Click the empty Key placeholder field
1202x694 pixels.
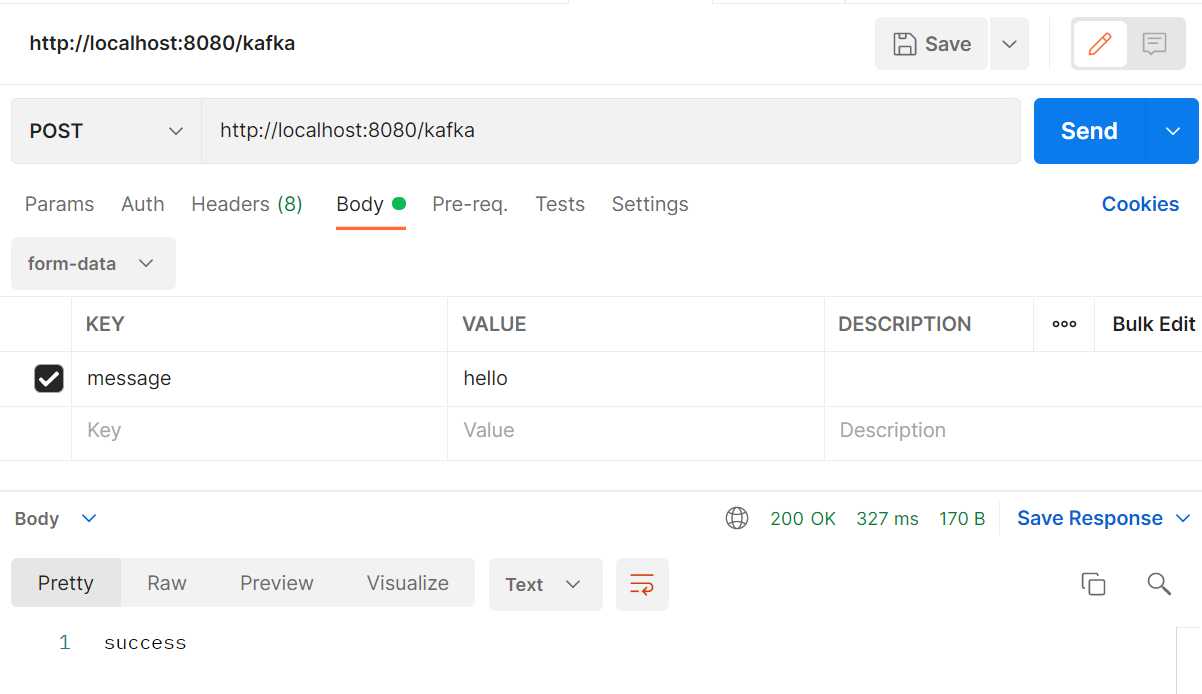tap(260, 433)
